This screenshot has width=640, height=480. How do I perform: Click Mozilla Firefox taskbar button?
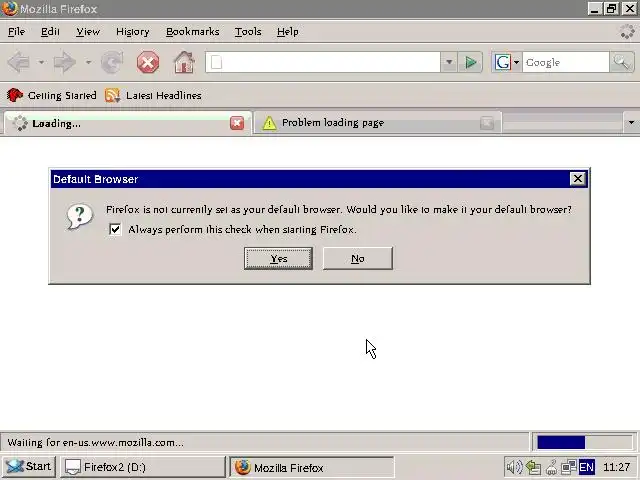click(x=312, y=467)
